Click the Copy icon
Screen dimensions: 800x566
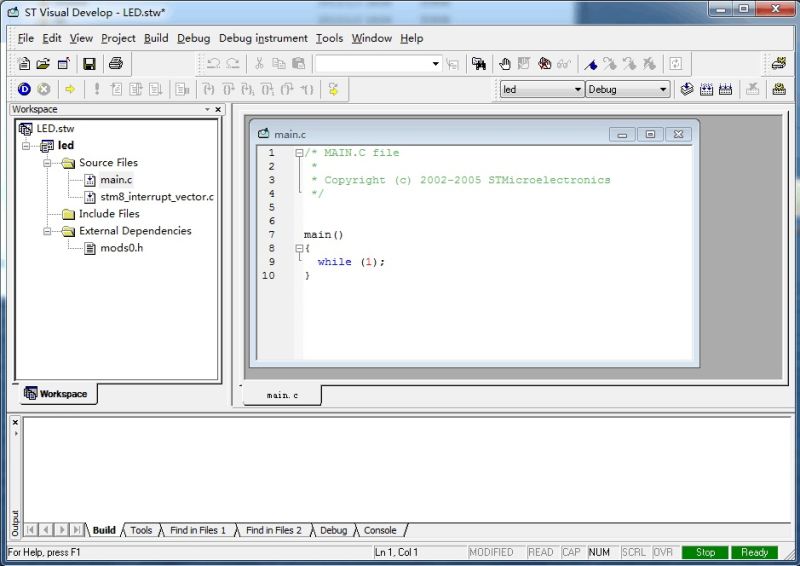279,64
